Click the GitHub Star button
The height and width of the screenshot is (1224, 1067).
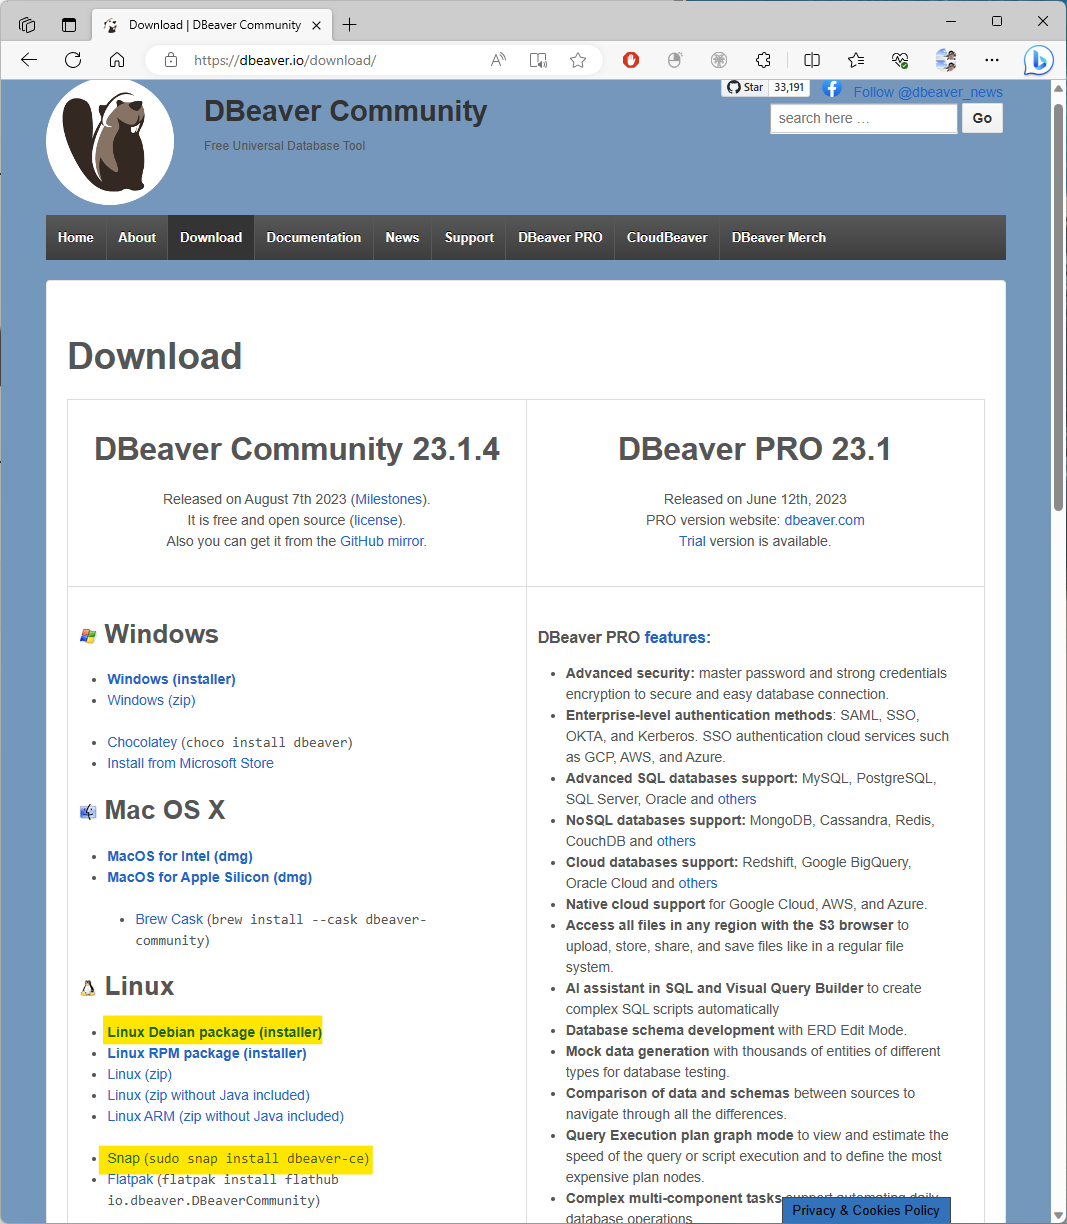[x=744, y=88]
